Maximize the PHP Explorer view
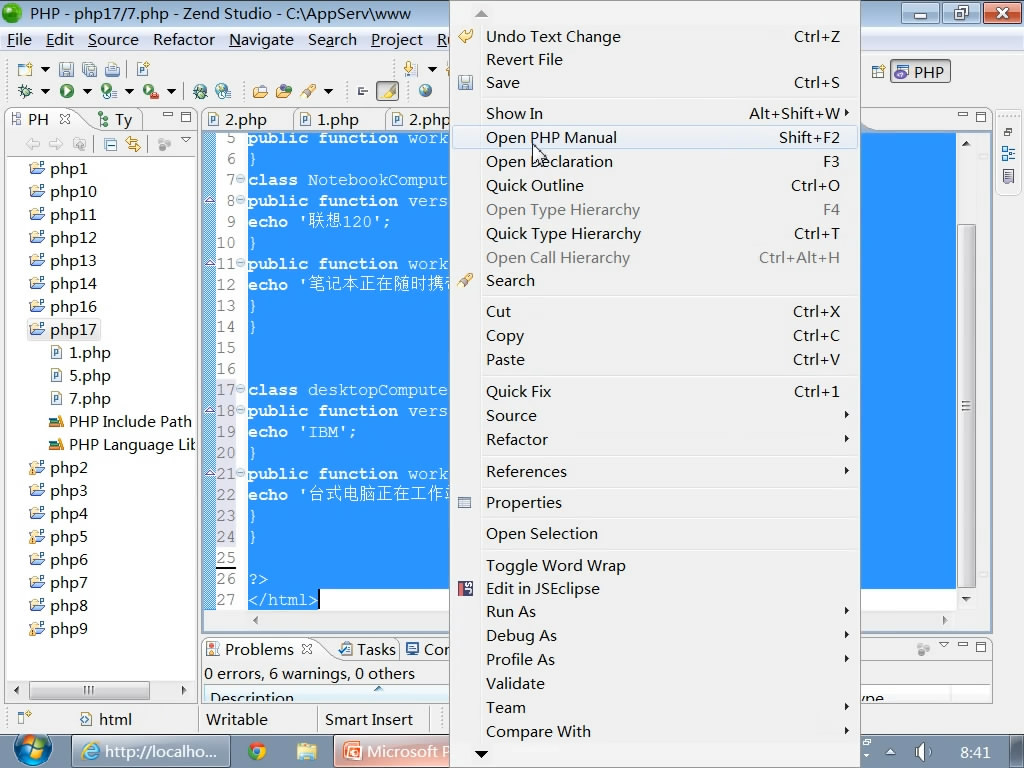Image resolution: width=1024 pixels, height=768 pixels. click(x=186, y=117)
